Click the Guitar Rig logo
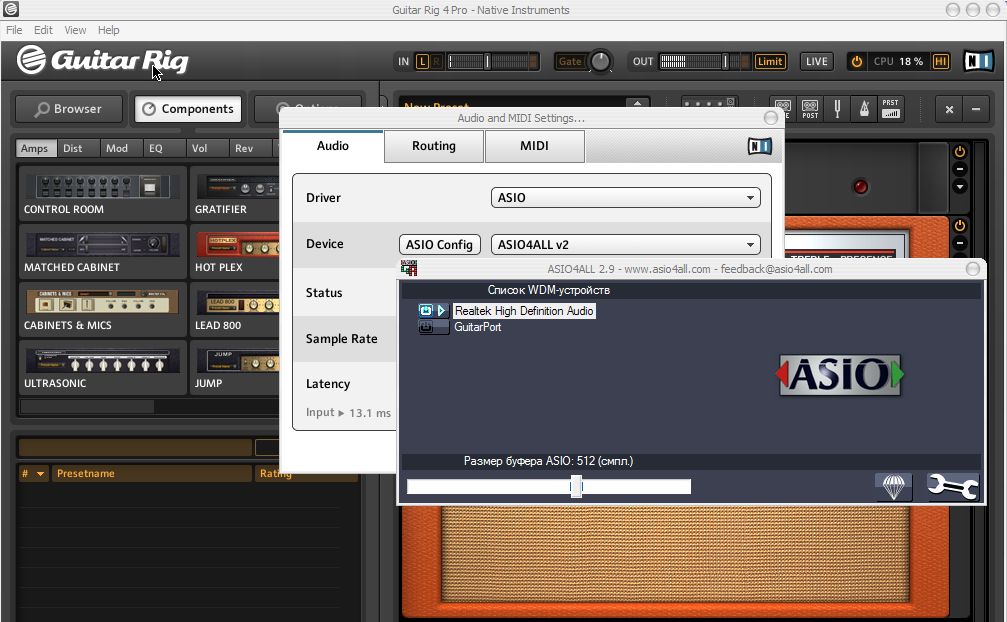 [x=103, y=61]
